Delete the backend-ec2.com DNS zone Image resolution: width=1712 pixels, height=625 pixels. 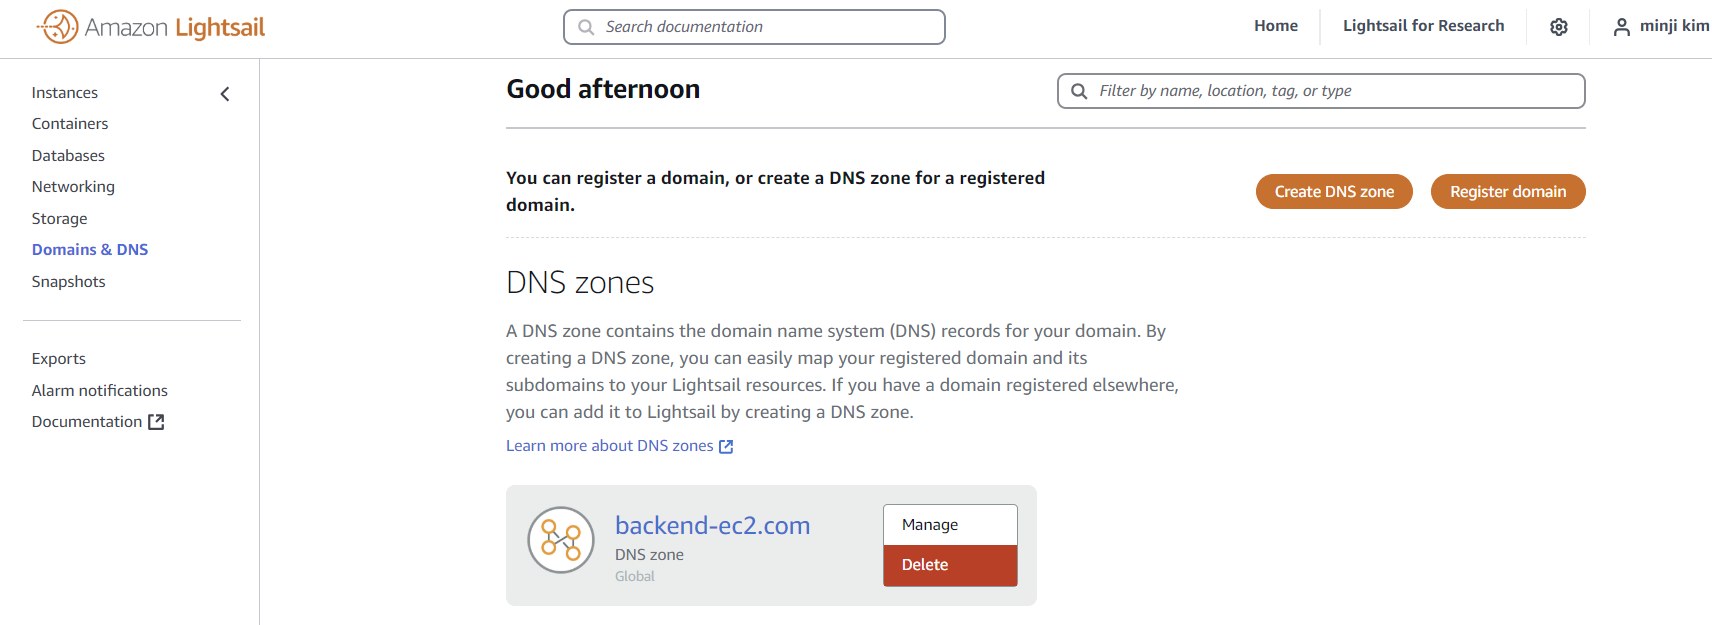click(x=949, y=565)
